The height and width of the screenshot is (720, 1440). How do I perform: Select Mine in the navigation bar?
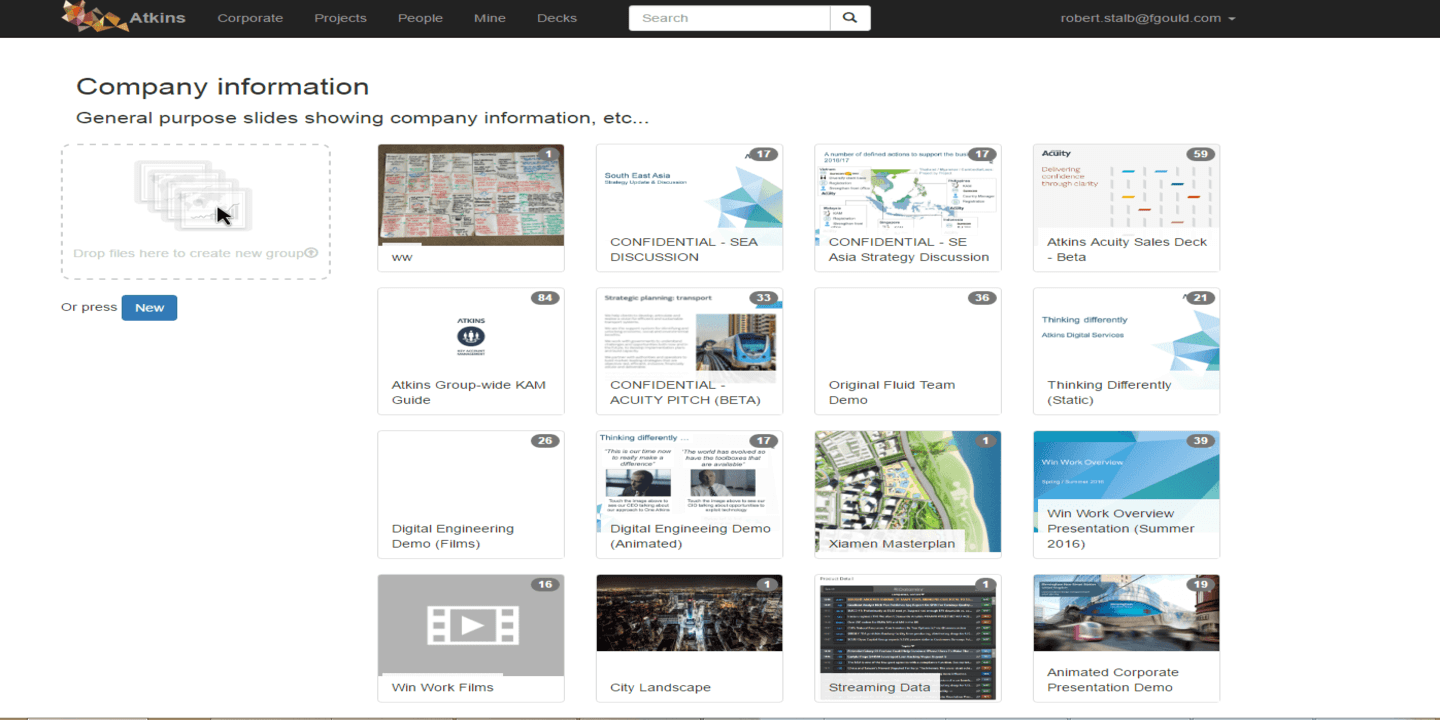[x=490, y=18]
